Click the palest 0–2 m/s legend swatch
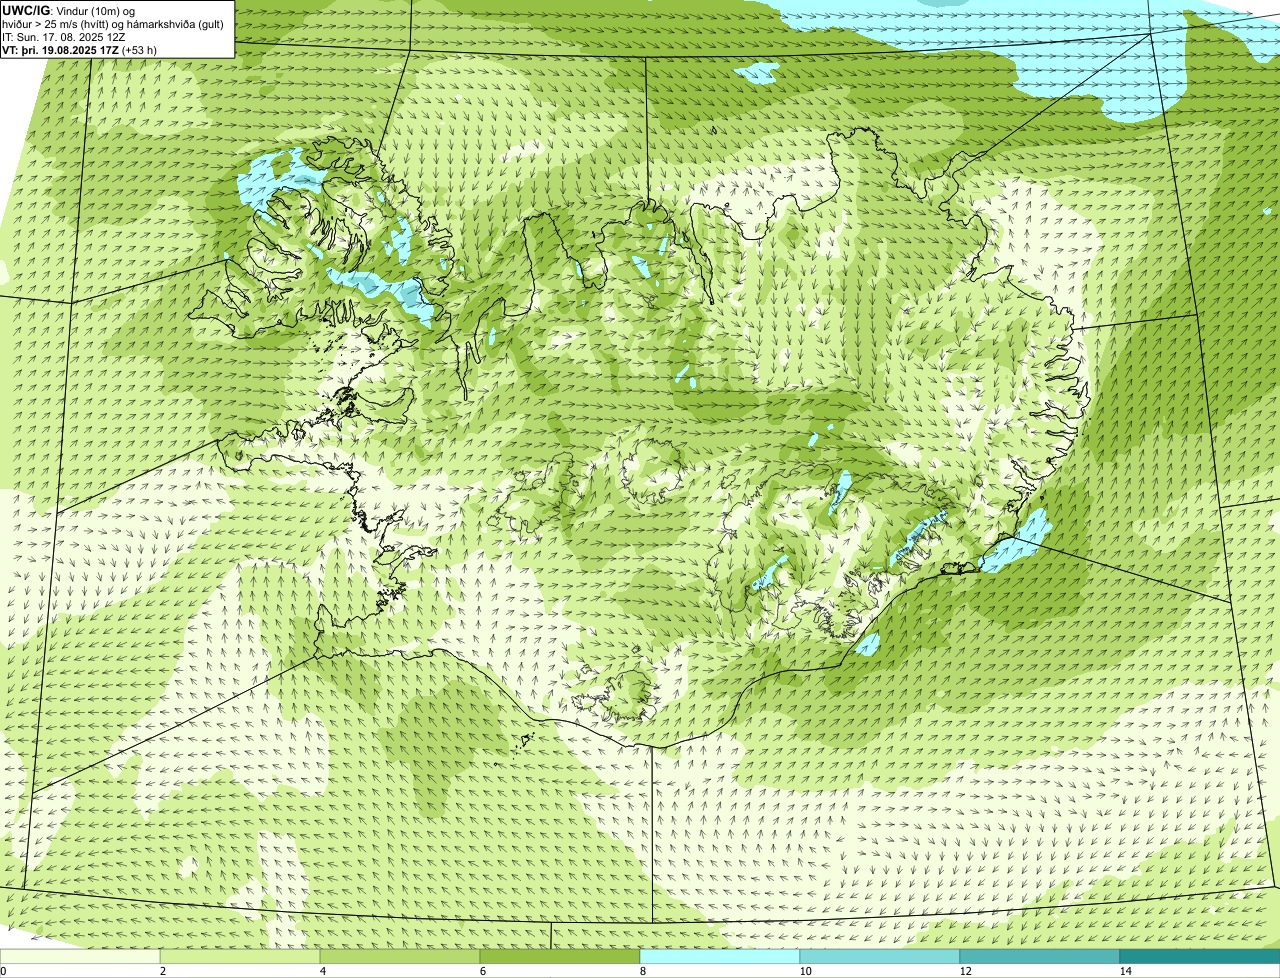 tap(80, 957)
